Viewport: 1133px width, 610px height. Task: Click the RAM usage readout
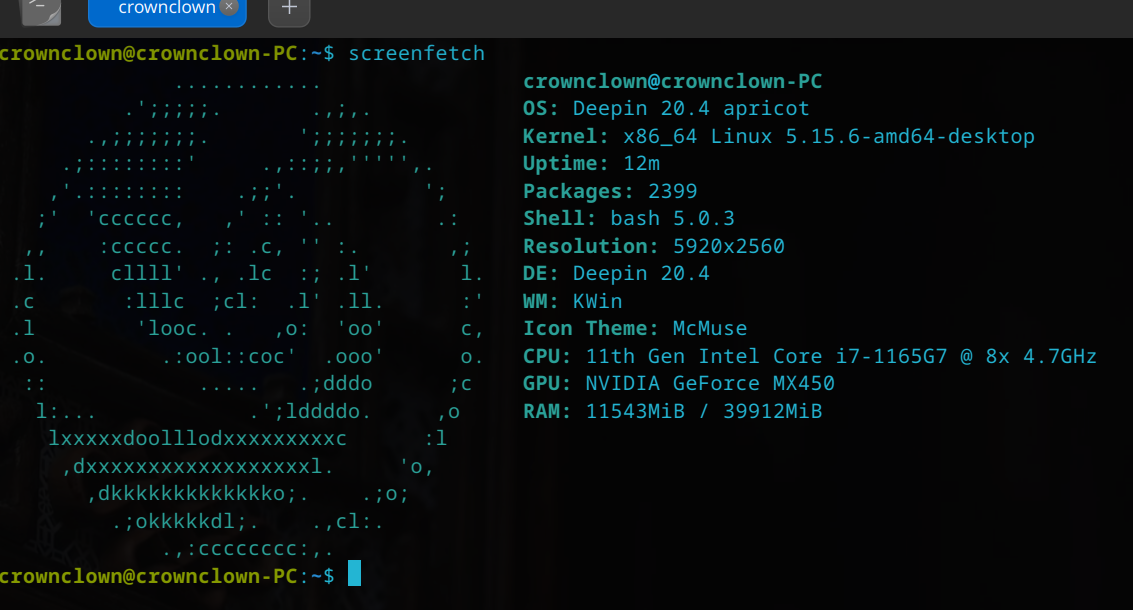pos(672,410)
